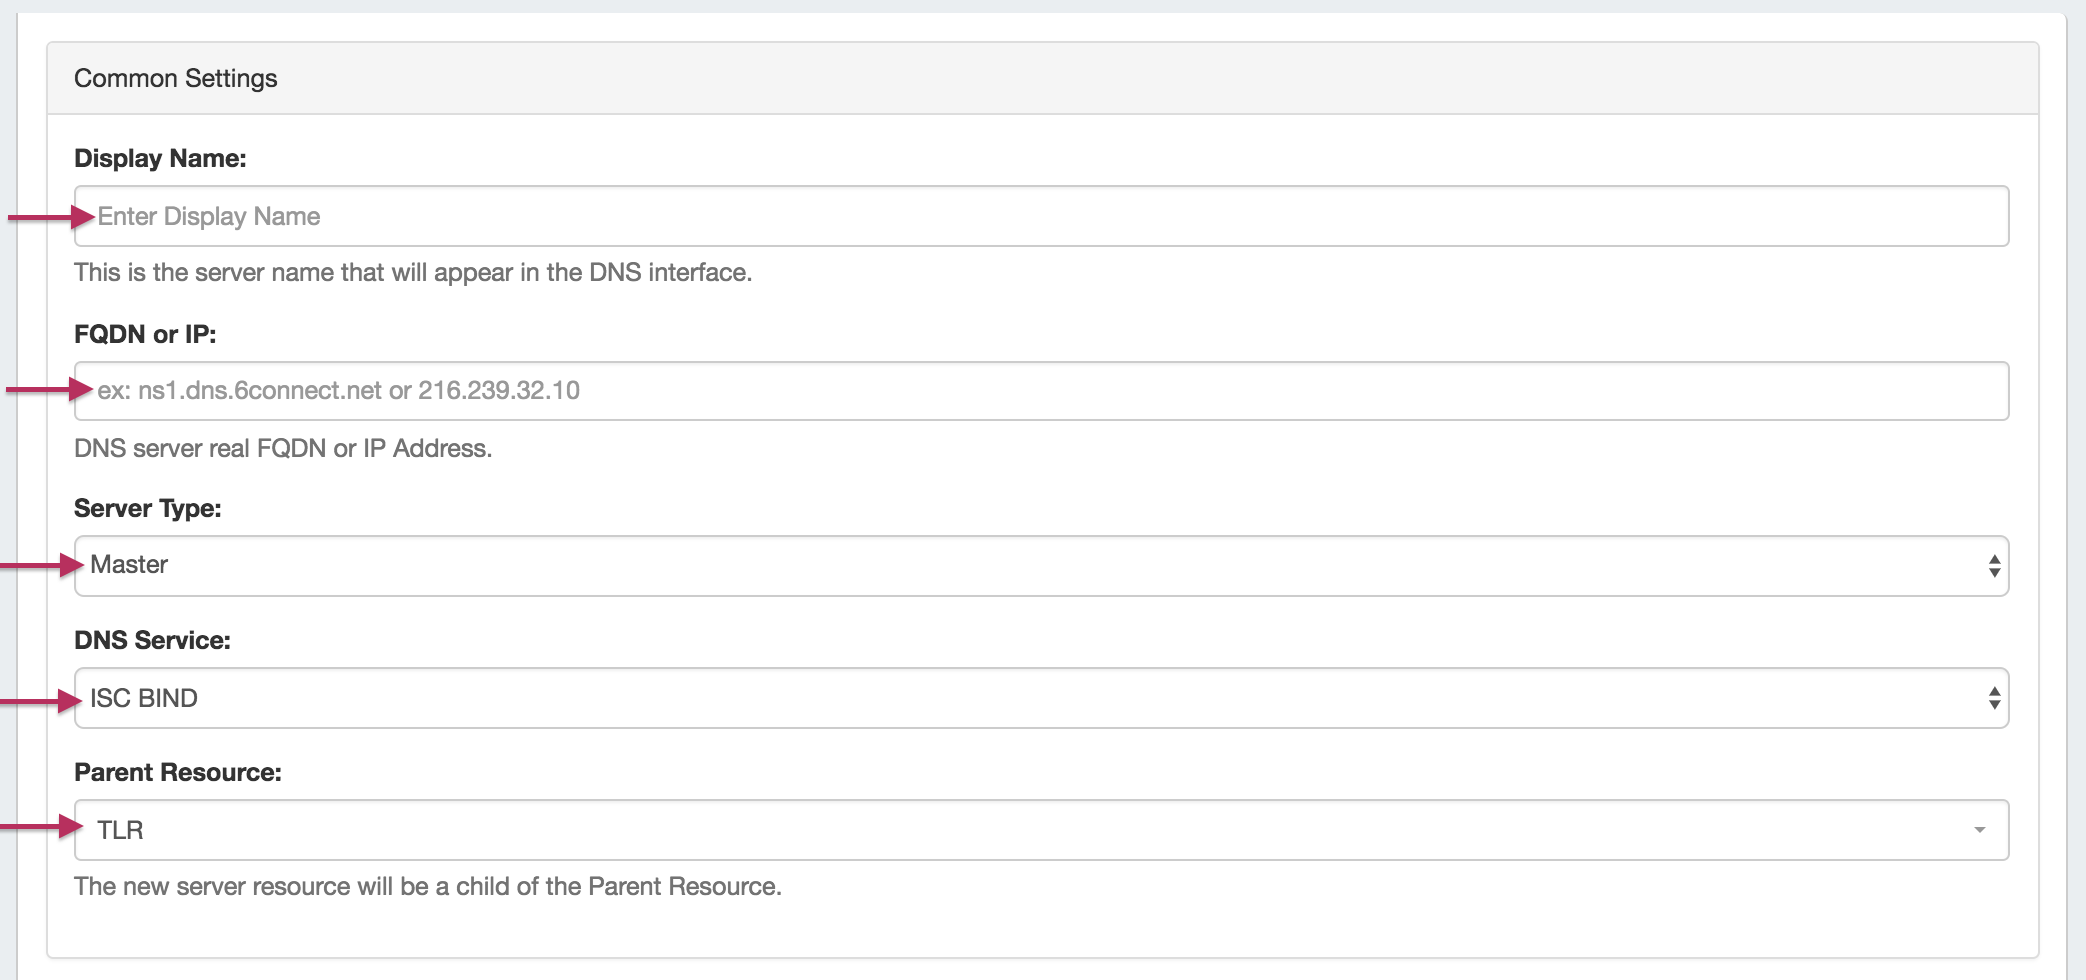This screenshot has height=980, width=2086.
Task: Focus the FQDN or IP input box
Action: pos(1040,391)
